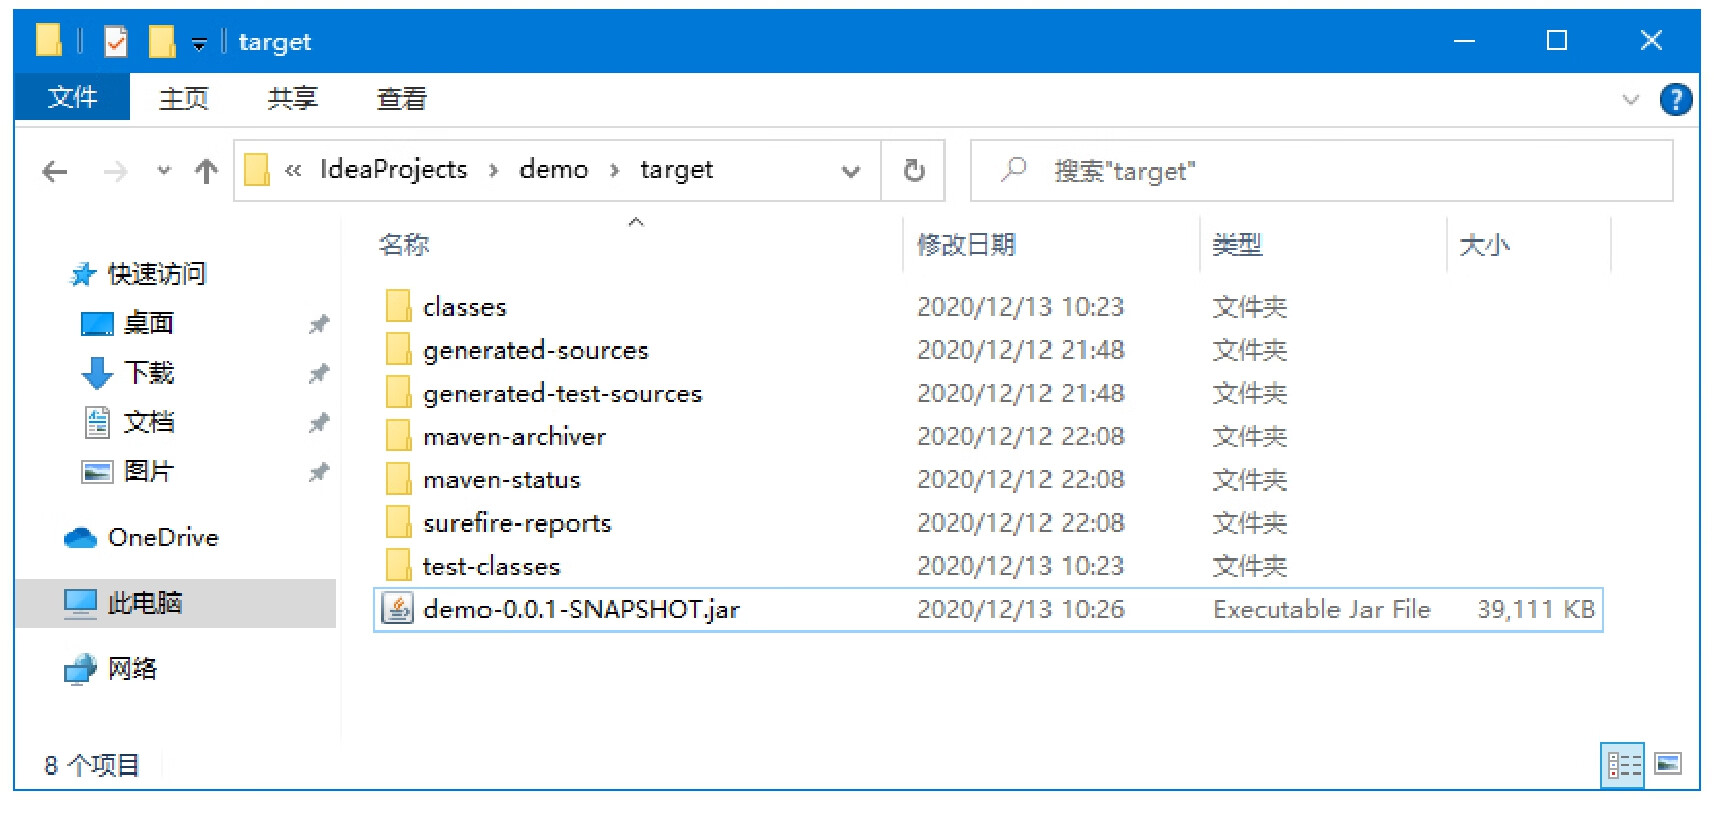Select the demo-0.0.1-SNAPSHOT.jar file icon

click(398, 609)
